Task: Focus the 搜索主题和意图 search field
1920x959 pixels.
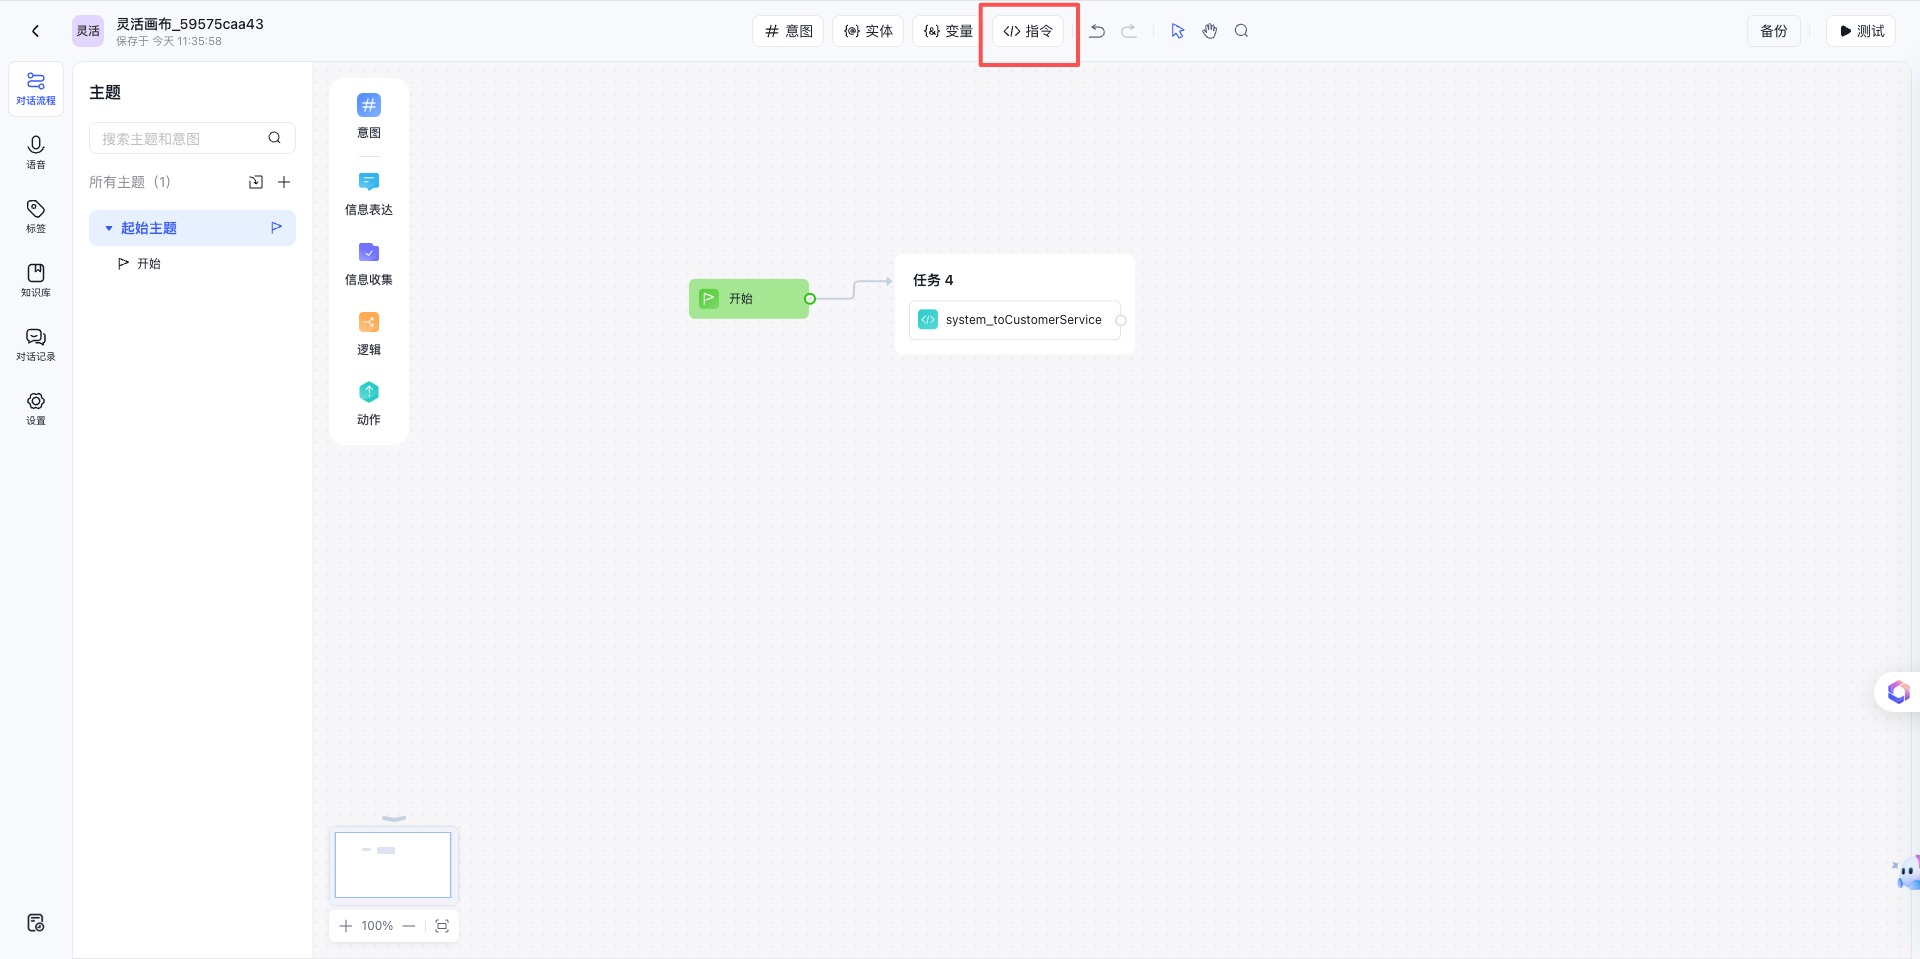Action: click(192, 138)
